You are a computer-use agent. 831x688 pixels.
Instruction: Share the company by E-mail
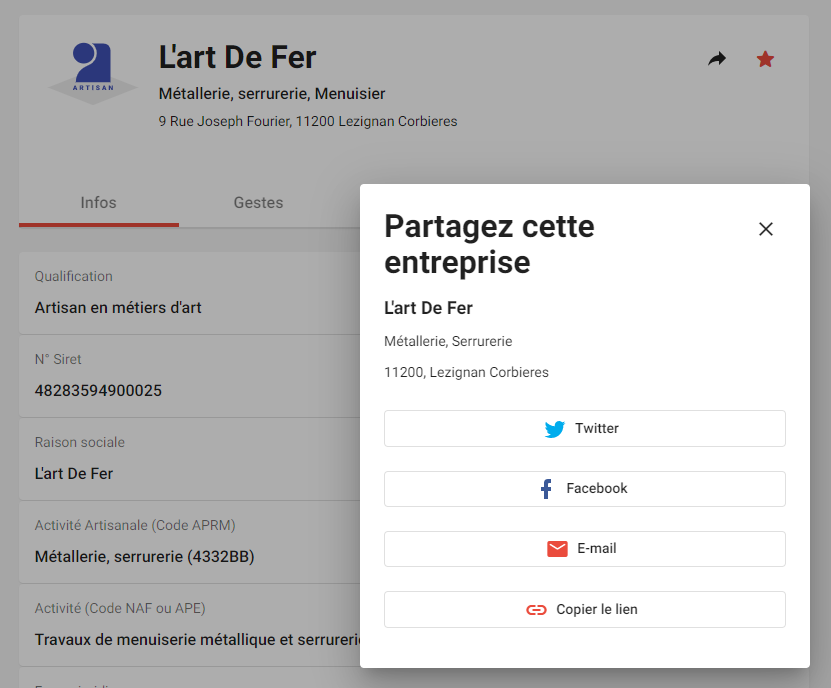[585, 549]
